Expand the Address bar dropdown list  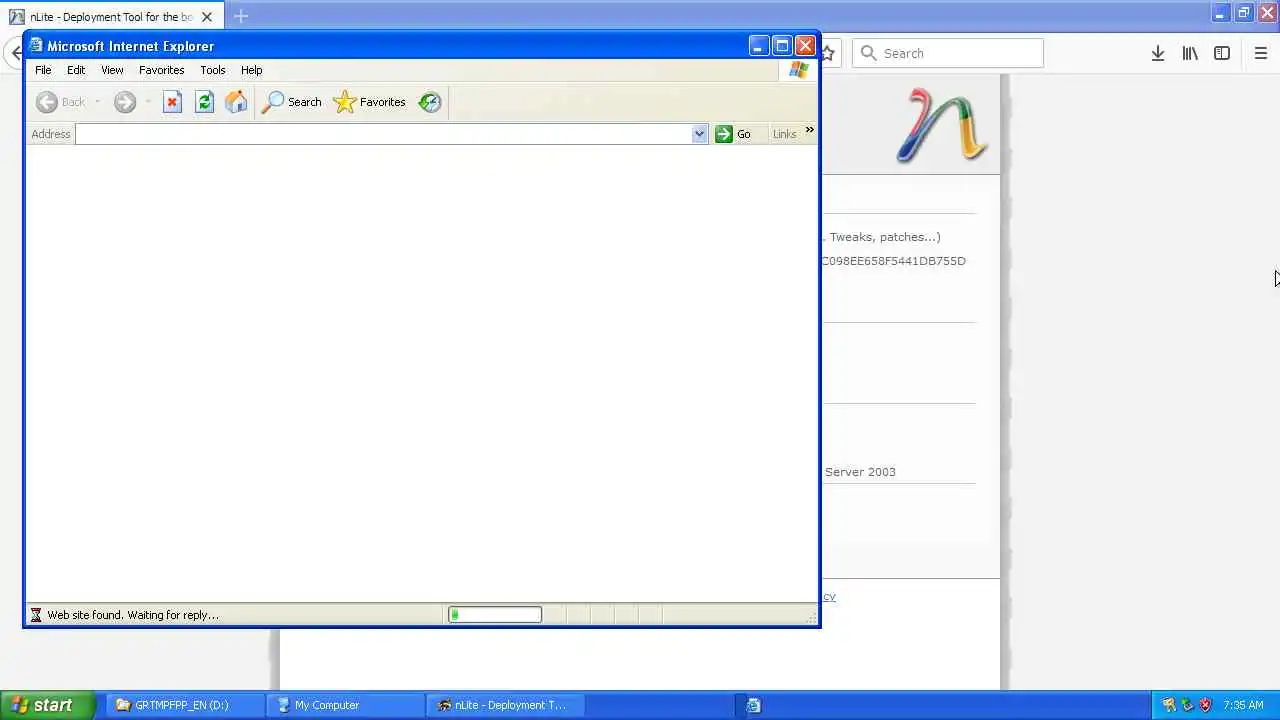click(x=699, y=134)
